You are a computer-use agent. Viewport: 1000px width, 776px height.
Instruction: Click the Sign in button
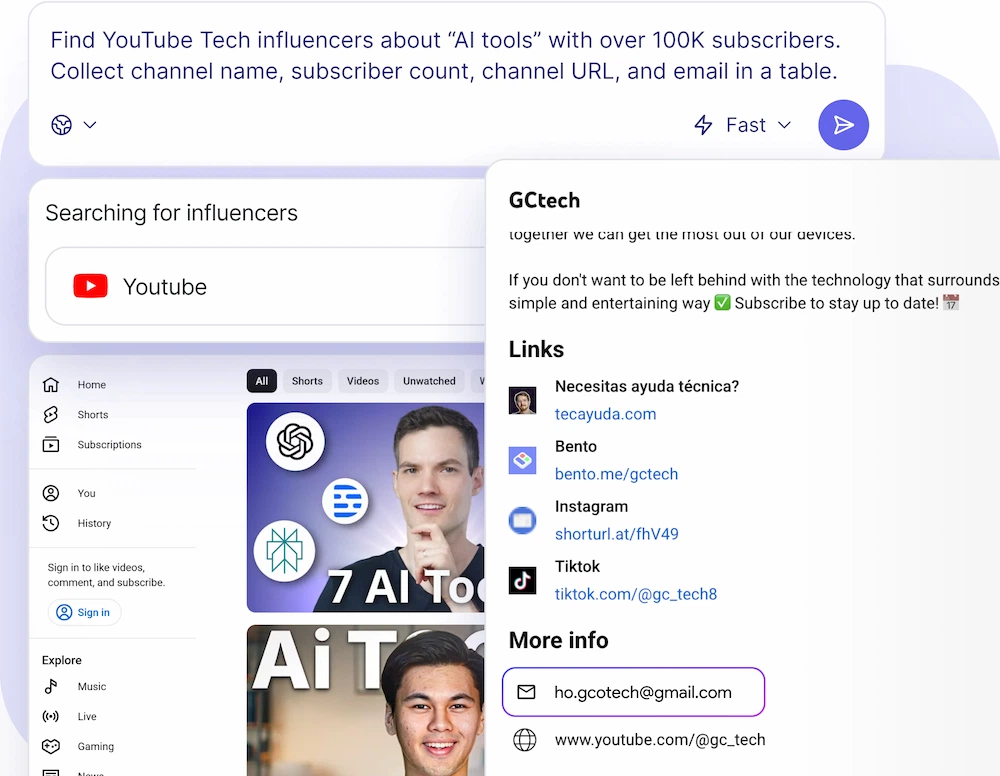tap(84, 612)
